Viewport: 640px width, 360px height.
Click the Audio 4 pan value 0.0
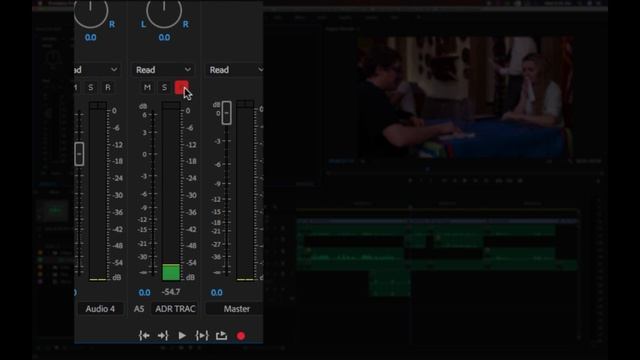coord(91,38)
